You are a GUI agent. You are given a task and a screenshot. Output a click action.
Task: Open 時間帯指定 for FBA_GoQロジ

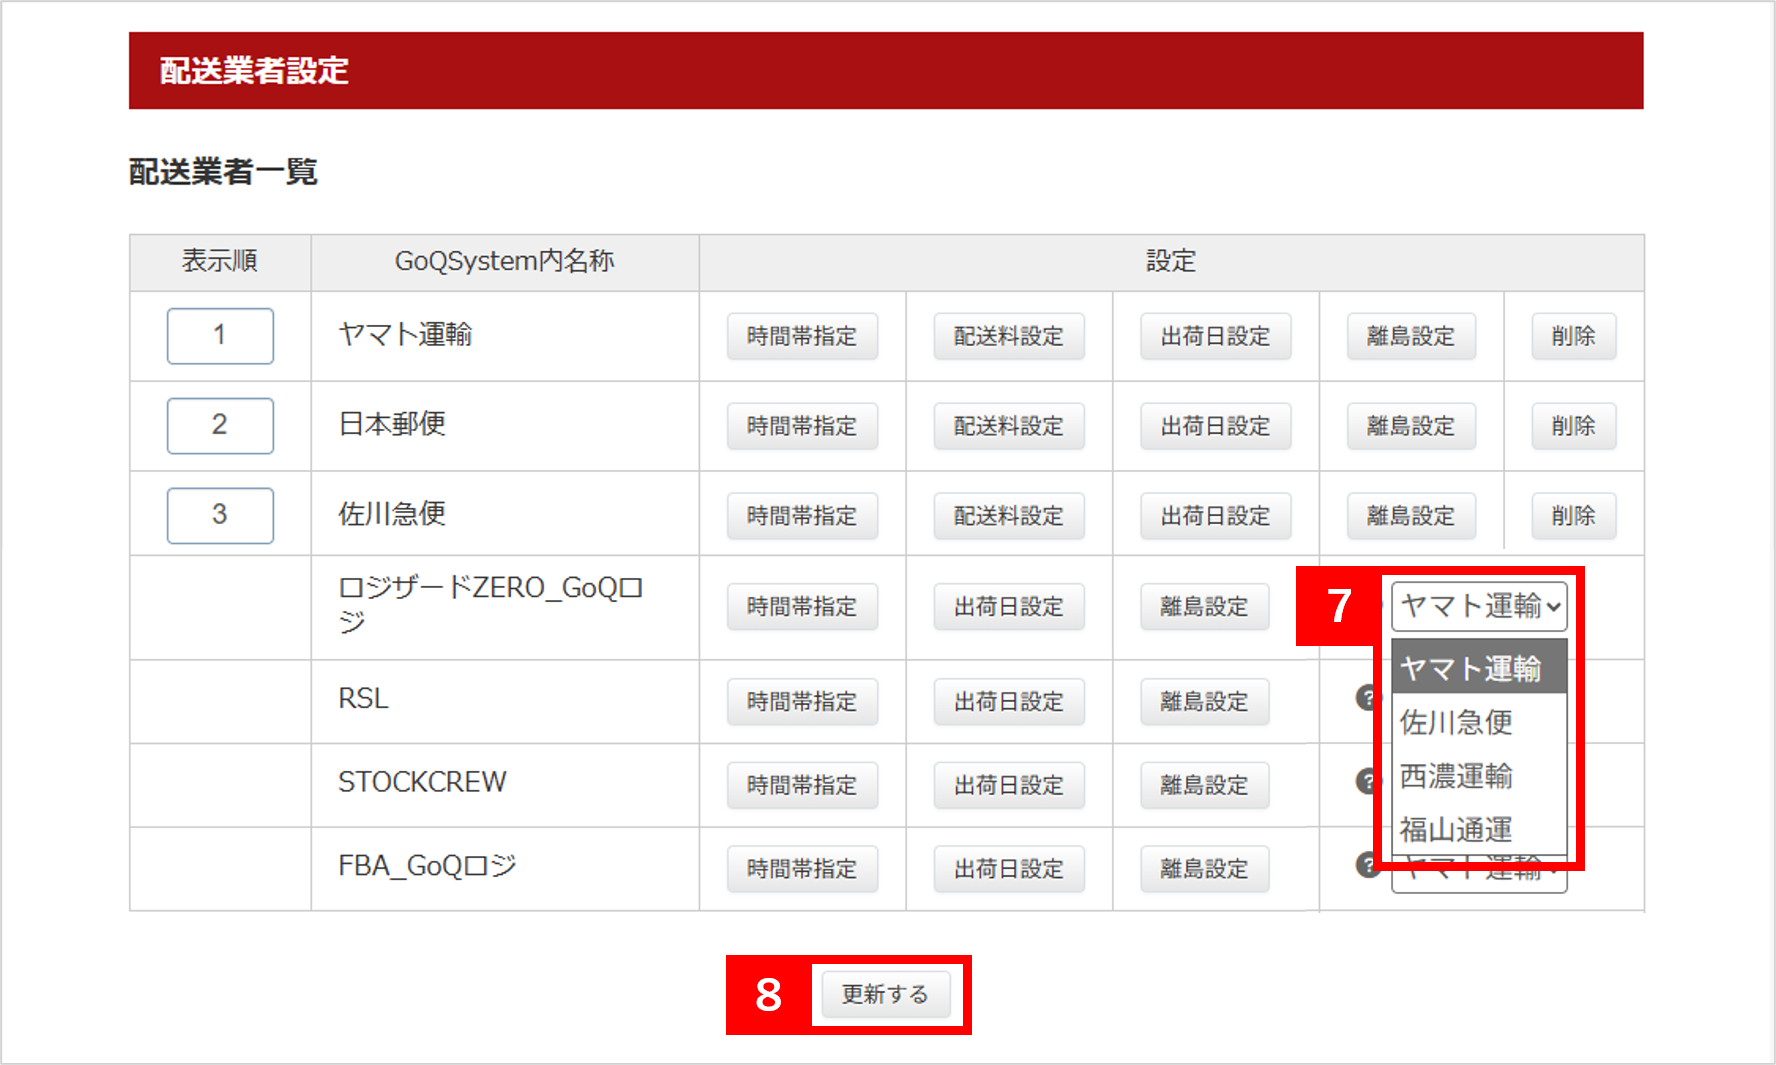click(802, 869)
